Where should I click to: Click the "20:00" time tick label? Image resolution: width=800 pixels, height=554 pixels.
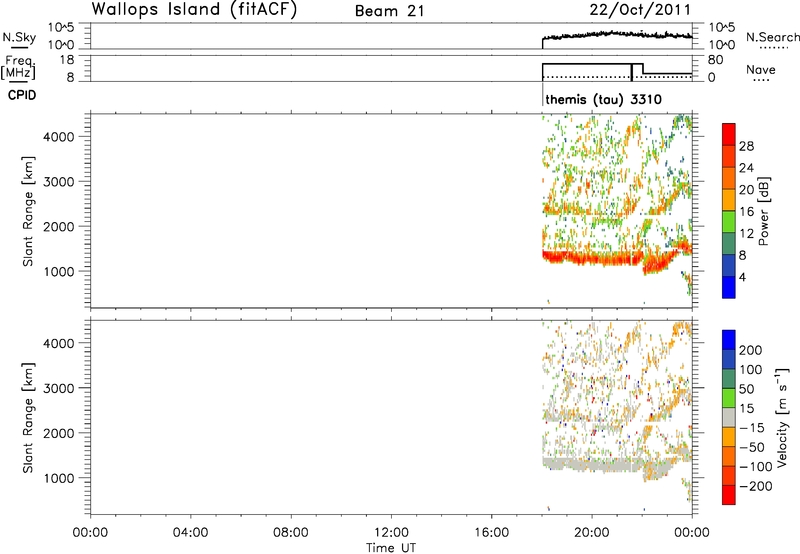(592, 533)
